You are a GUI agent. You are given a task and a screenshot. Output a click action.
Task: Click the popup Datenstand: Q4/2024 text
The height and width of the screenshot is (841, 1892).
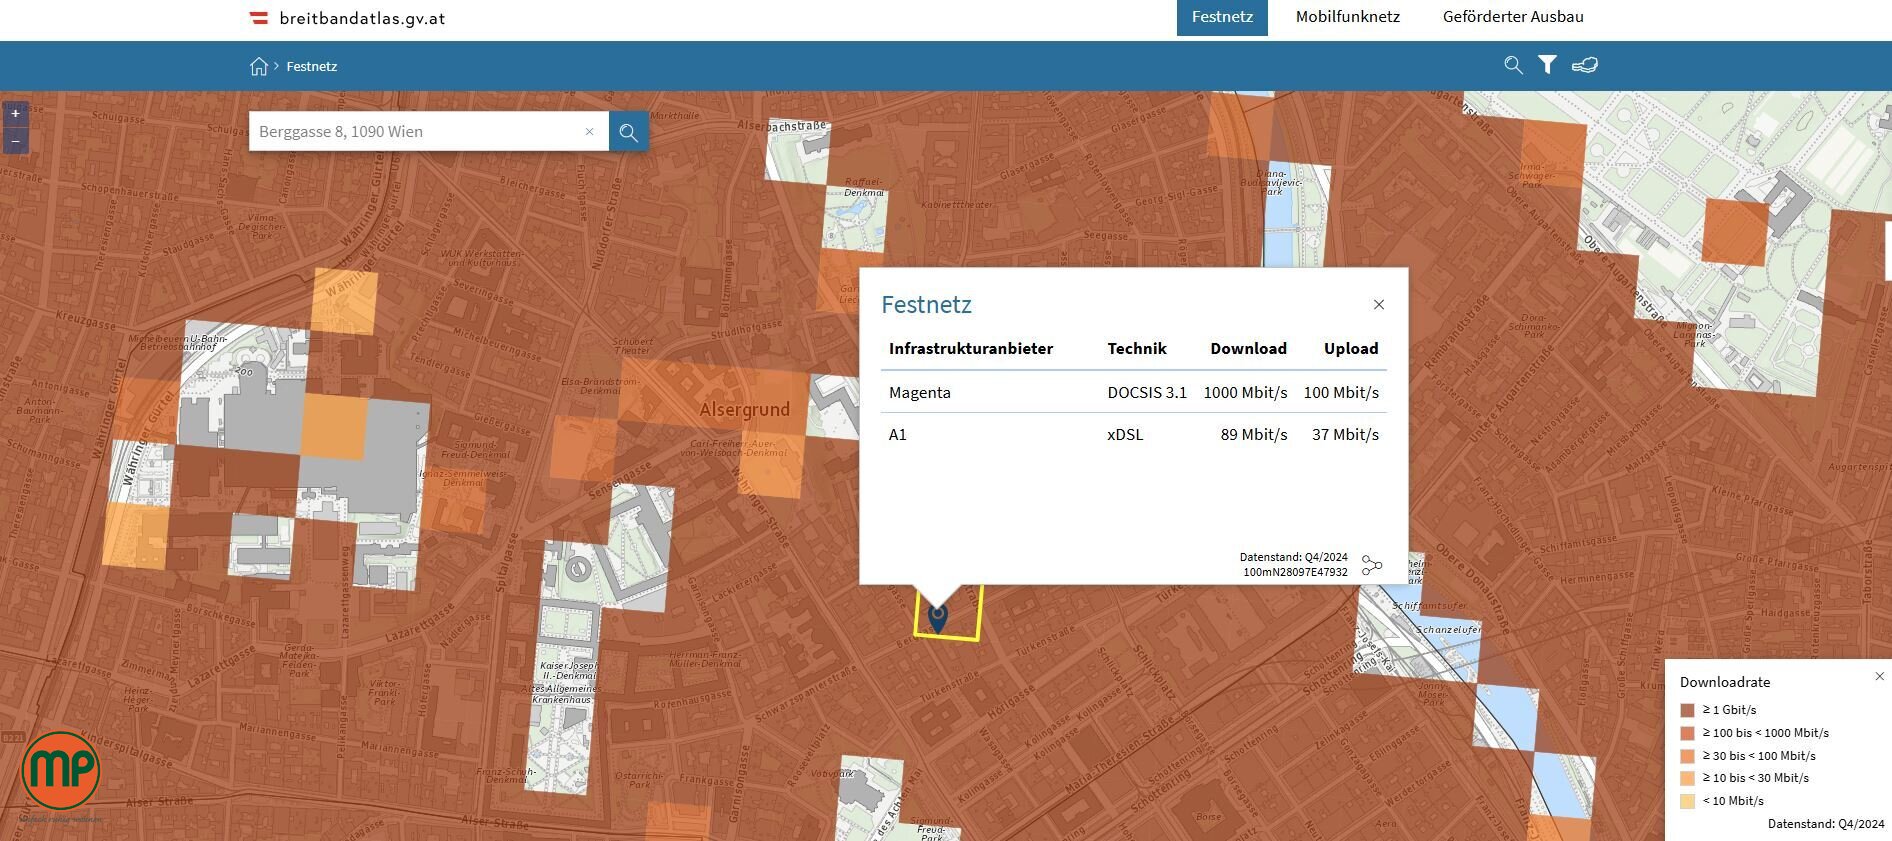pos(1293,557)
